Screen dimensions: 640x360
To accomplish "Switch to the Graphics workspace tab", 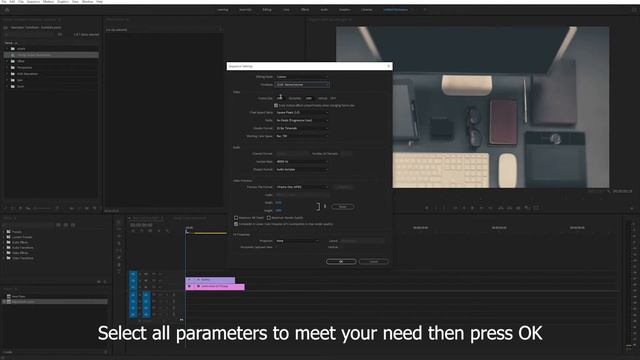I will tap(344, 10).
